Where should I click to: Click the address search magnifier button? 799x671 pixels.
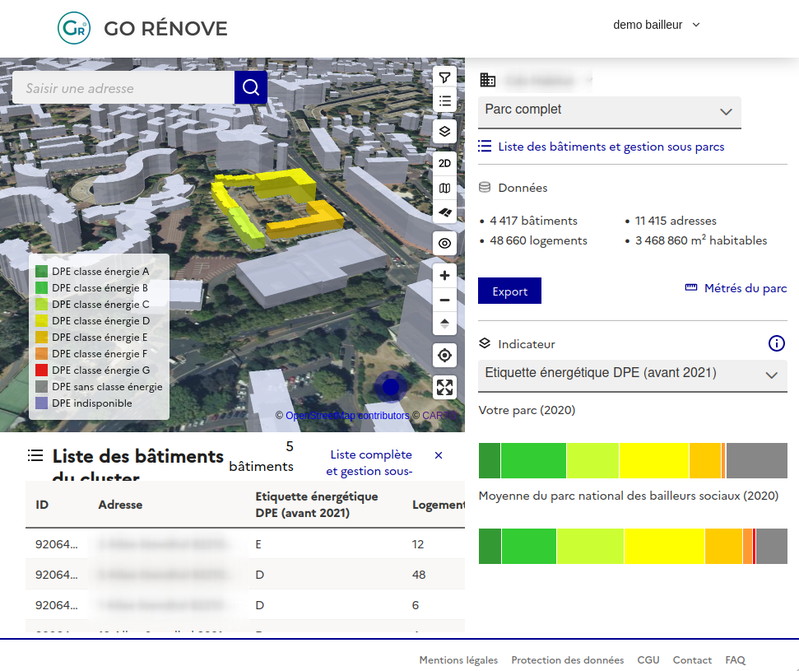[251, 88]
